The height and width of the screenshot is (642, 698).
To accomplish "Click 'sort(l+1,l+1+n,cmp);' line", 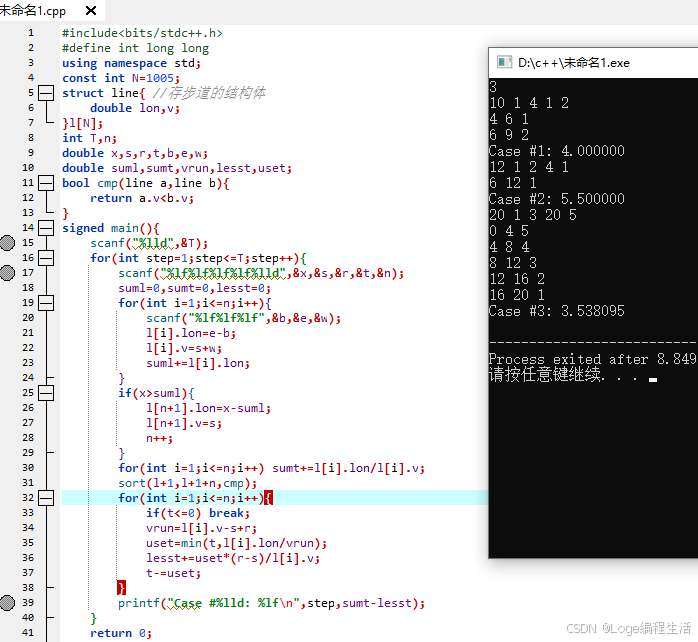I will point(187,483).
